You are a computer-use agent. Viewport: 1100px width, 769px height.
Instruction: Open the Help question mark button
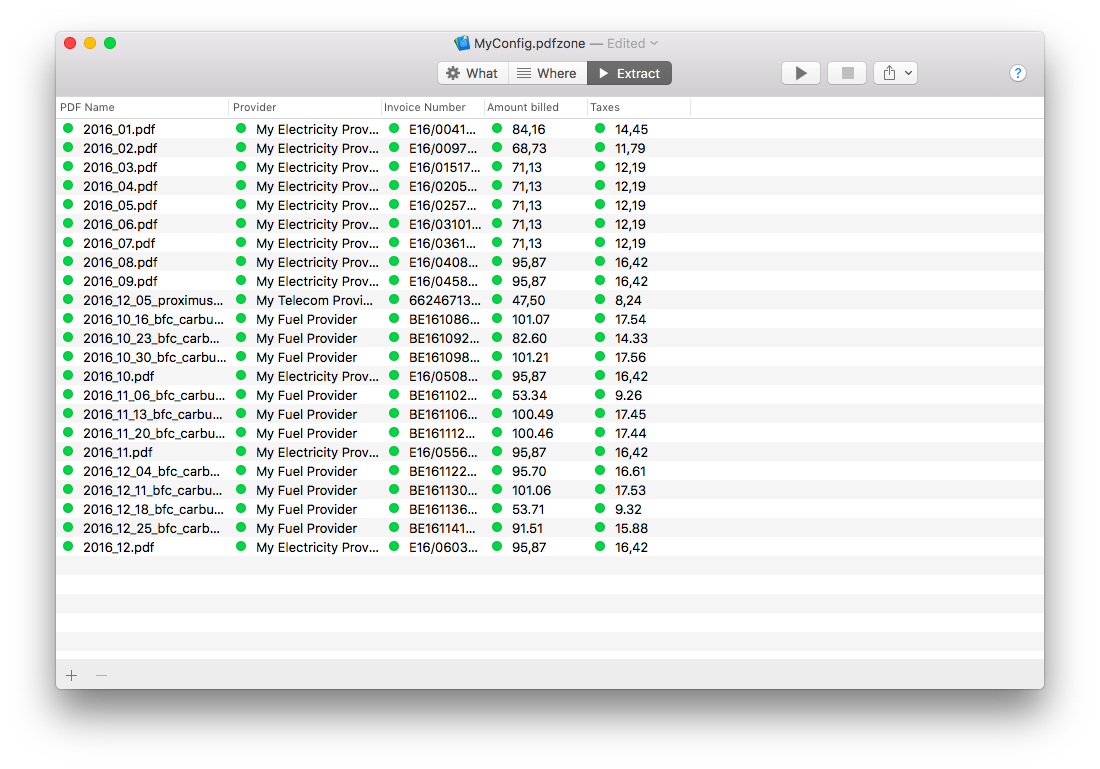click(x=1017, y=73)
